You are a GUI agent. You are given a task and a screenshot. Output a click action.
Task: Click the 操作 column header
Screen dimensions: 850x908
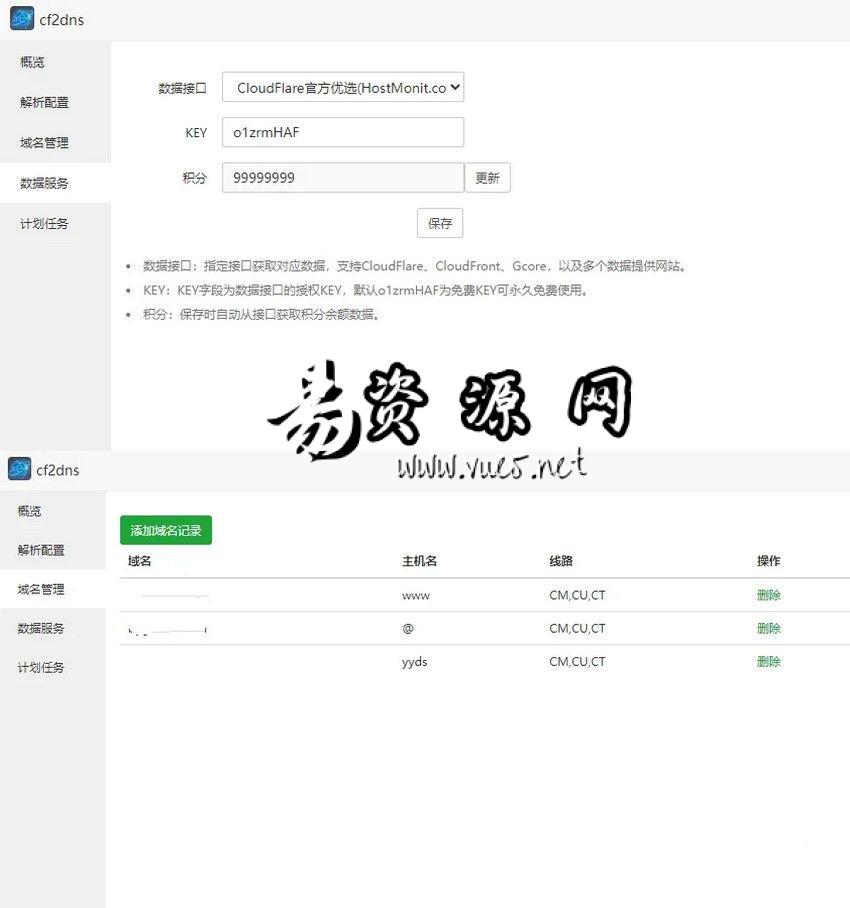point(768,561)
